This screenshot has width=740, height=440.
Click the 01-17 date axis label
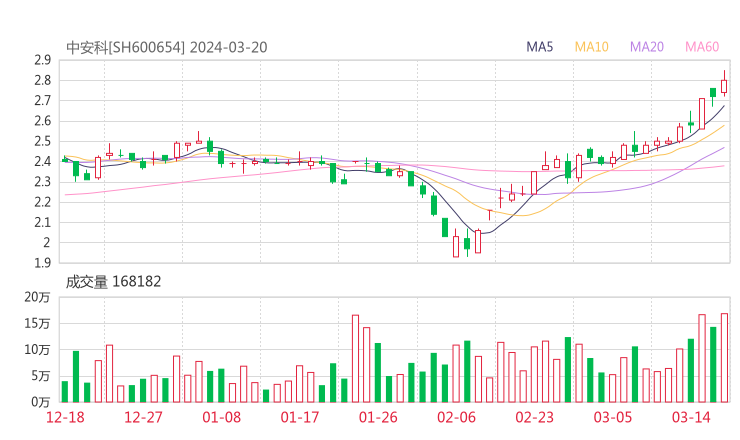[300, 417]
